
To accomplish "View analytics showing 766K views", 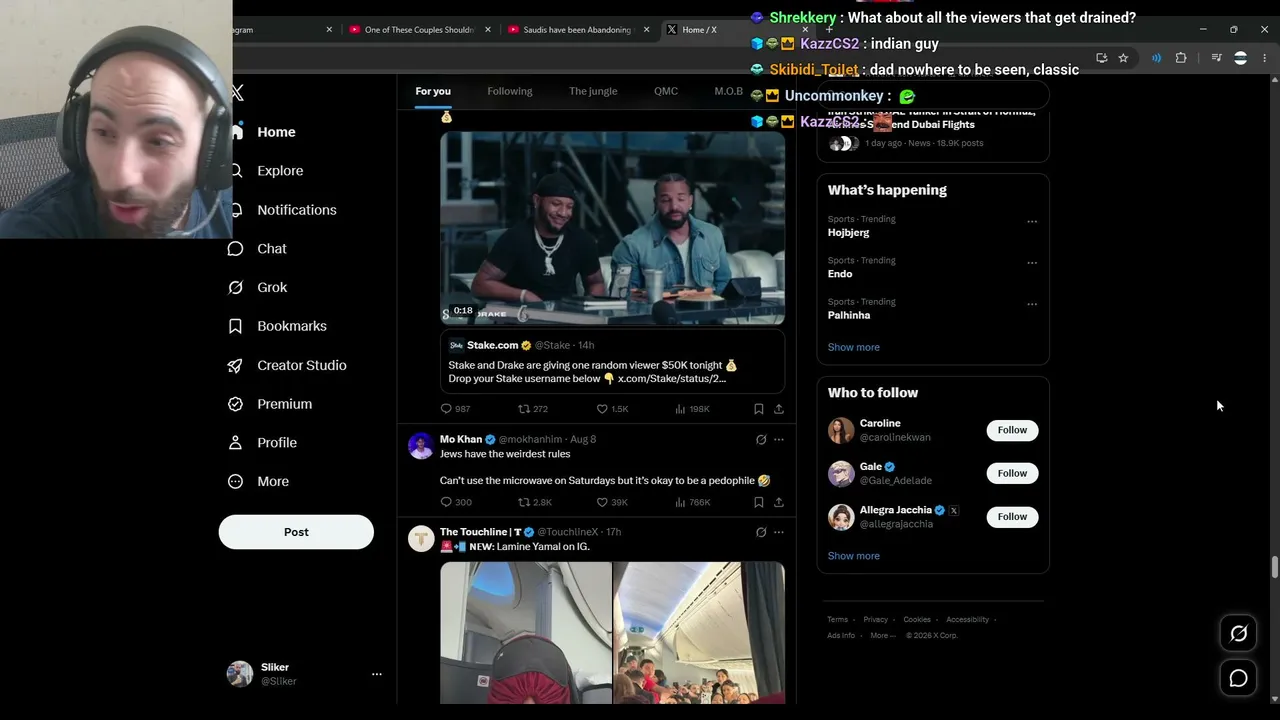I will pyautogui.click(x=692, y=502).
